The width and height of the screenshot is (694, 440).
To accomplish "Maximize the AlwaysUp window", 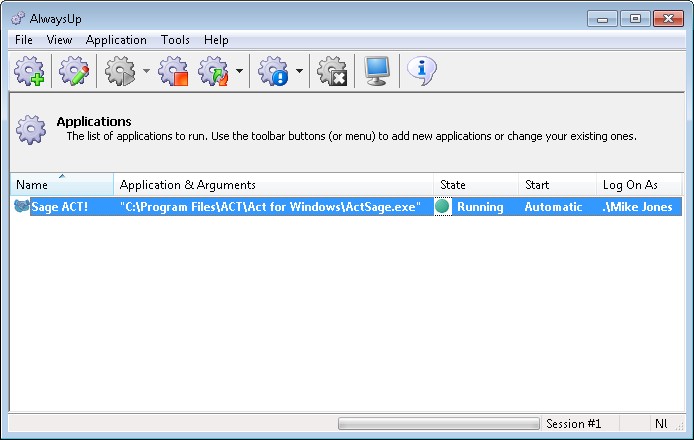I will click(635, 19).
